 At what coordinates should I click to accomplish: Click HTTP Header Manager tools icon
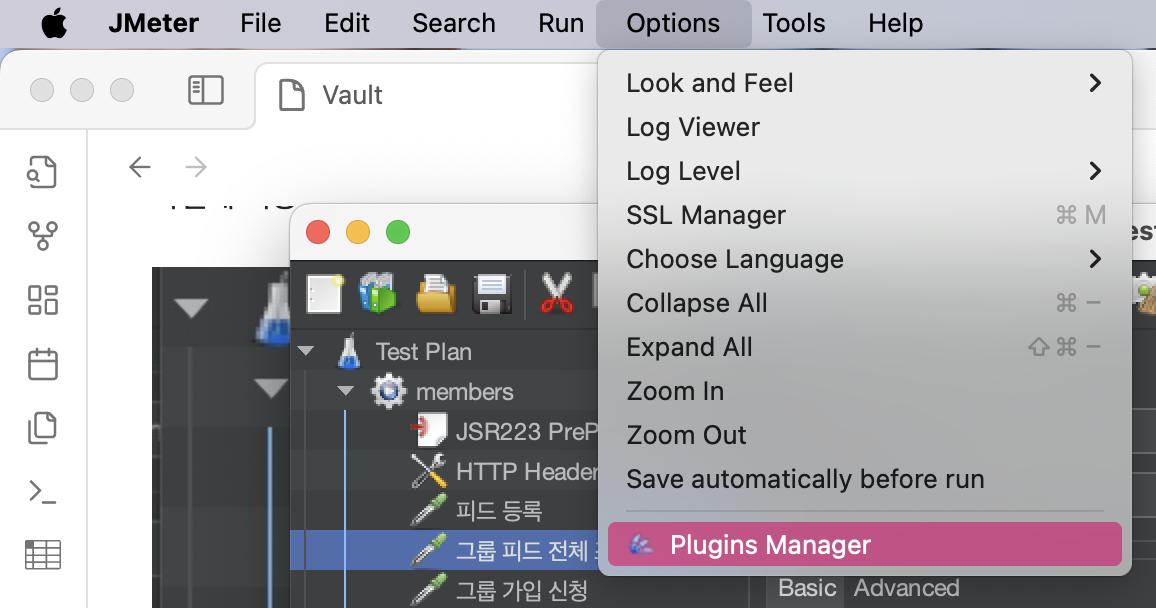[428, 470]
